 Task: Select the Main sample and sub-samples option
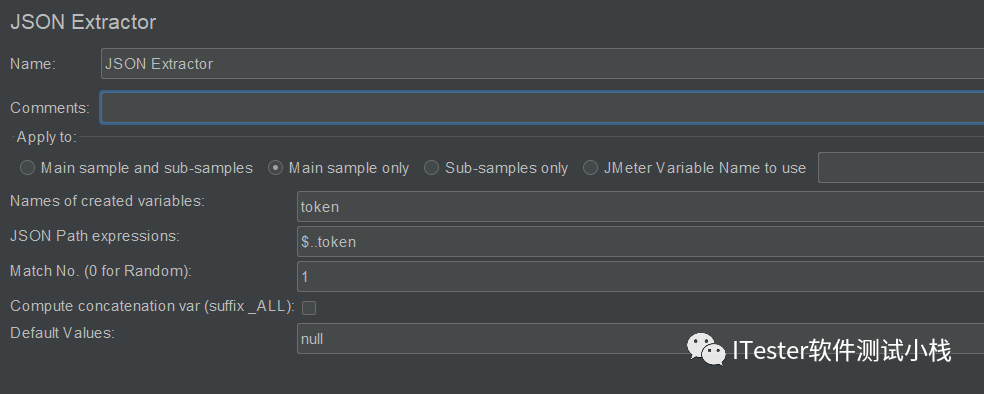pyautogui.click(x=27, y=168)
